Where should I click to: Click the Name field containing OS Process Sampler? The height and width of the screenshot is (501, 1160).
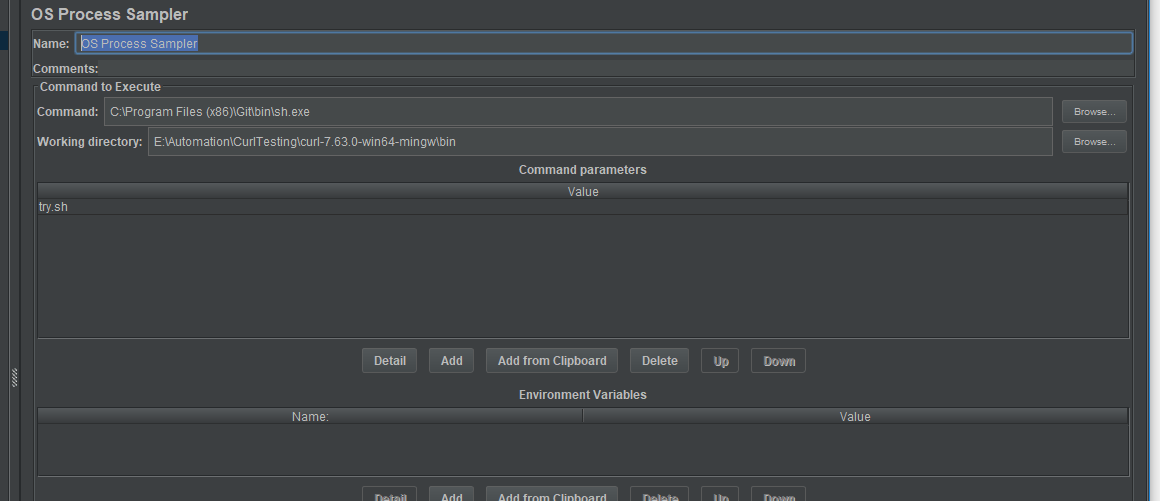coord(603,44)
